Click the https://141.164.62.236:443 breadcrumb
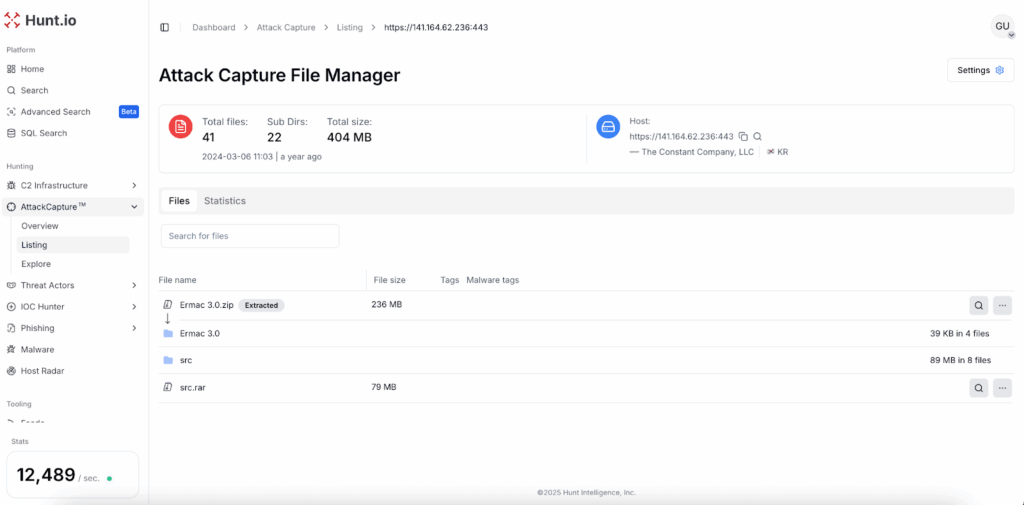 pyautogui.click(x=436, y=27)
